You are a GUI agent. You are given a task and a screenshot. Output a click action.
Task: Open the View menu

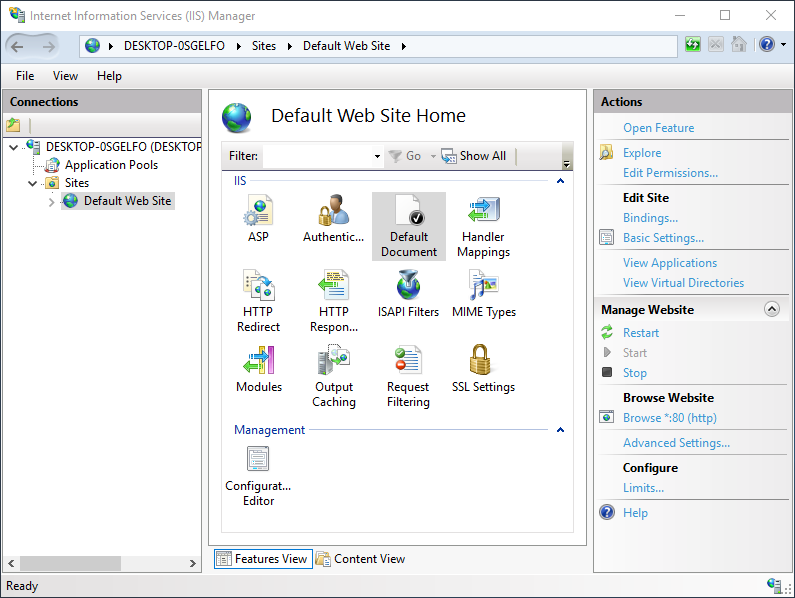[x=65, y=76]
